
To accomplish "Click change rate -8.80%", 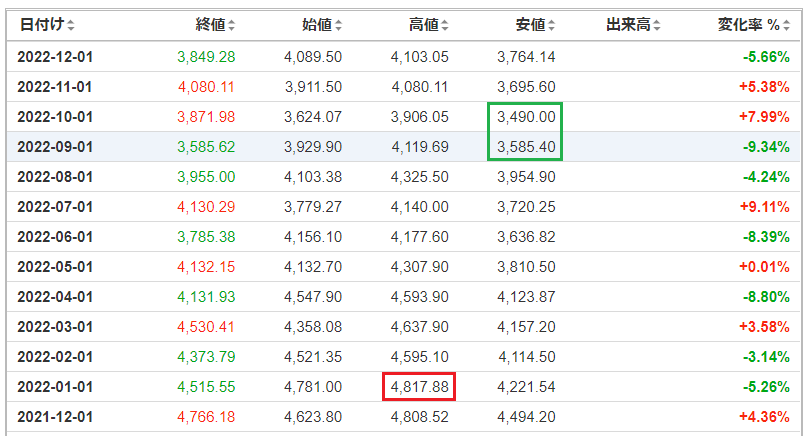I will pos(766,297).
